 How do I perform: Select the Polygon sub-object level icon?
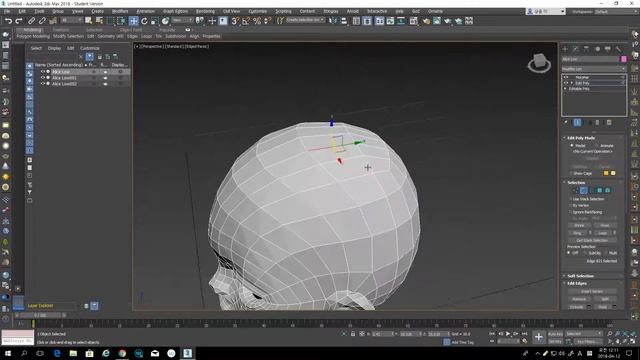point(600,190)
